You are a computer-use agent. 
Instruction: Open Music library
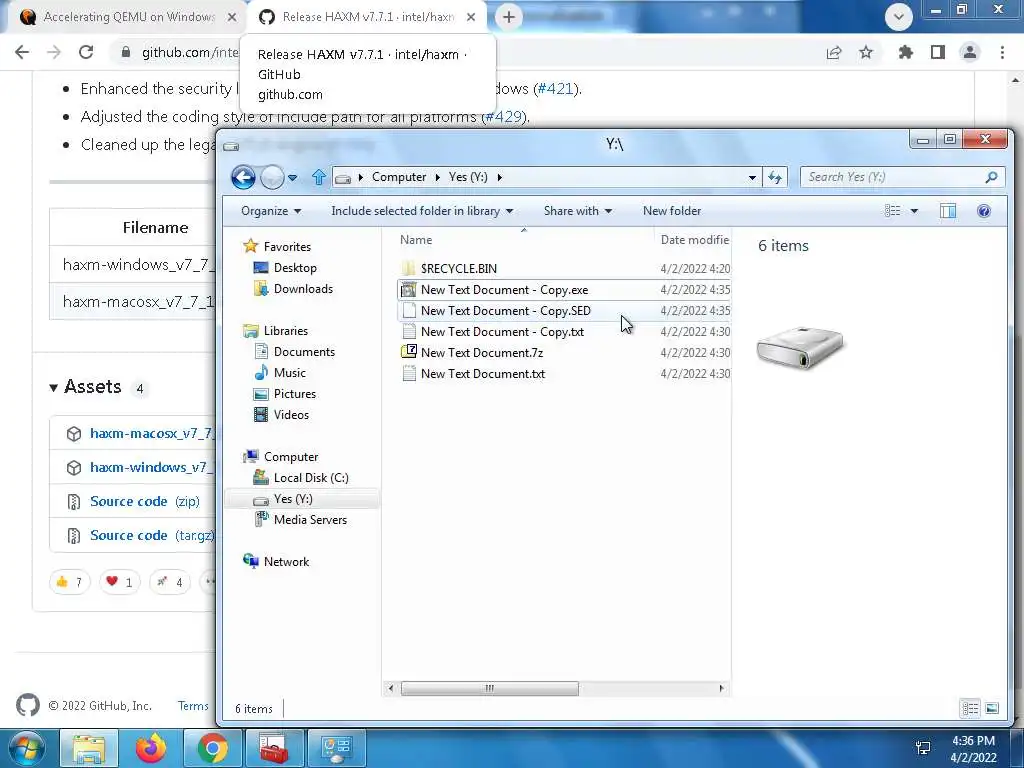[289, 373]
